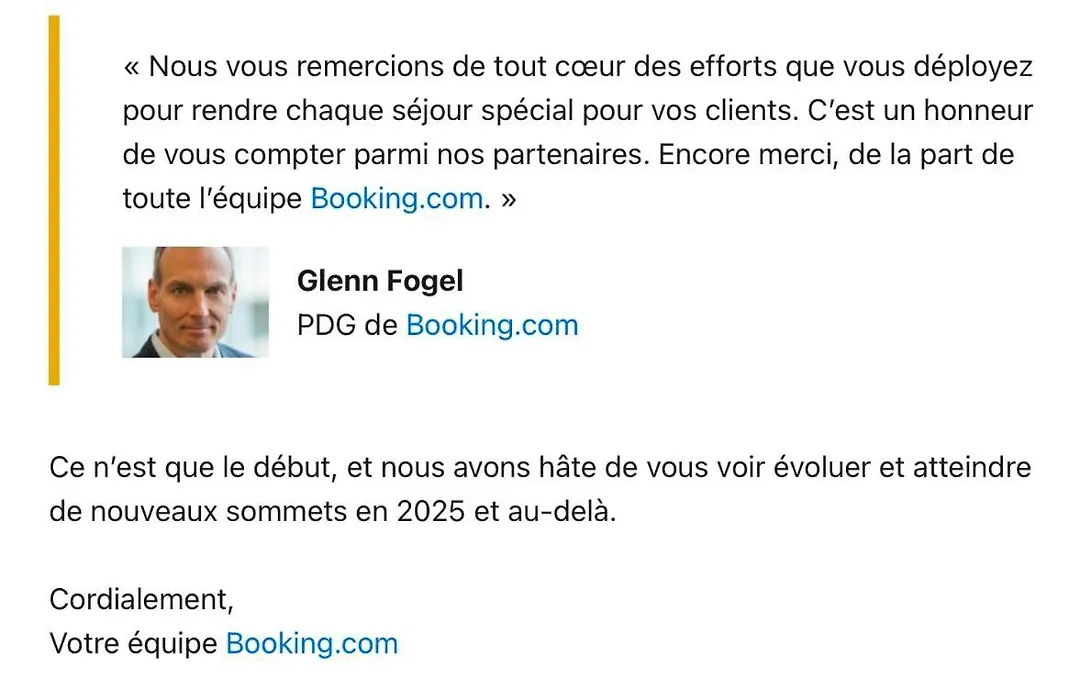Open the Booking.com link after "PDG de"
1080x700 pixels.
[492, 326]
